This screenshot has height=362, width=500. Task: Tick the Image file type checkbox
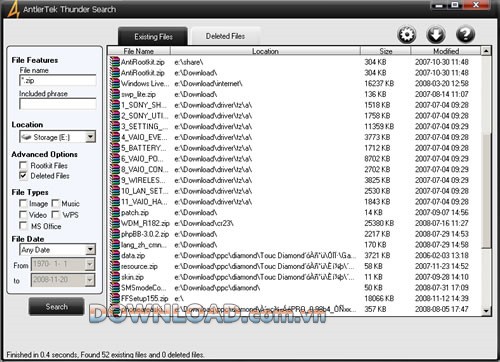click(x=23, y=203)
